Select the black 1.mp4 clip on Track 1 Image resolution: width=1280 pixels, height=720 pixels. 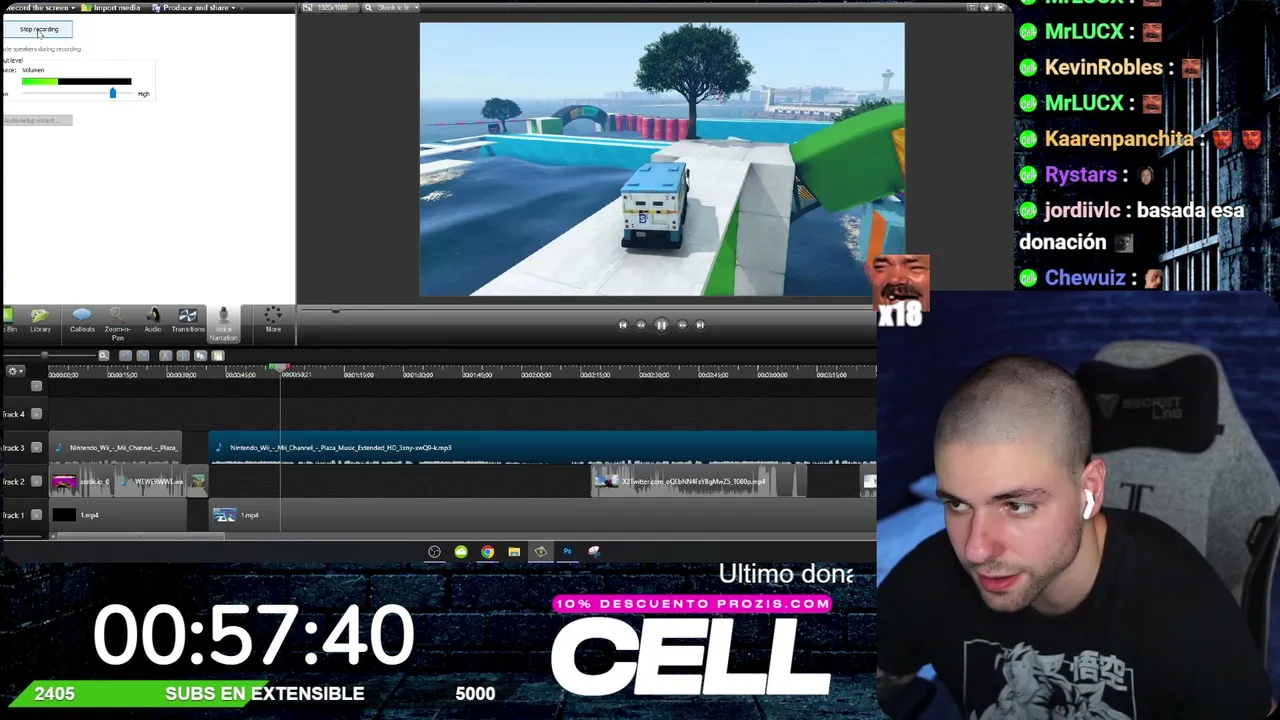117,515
